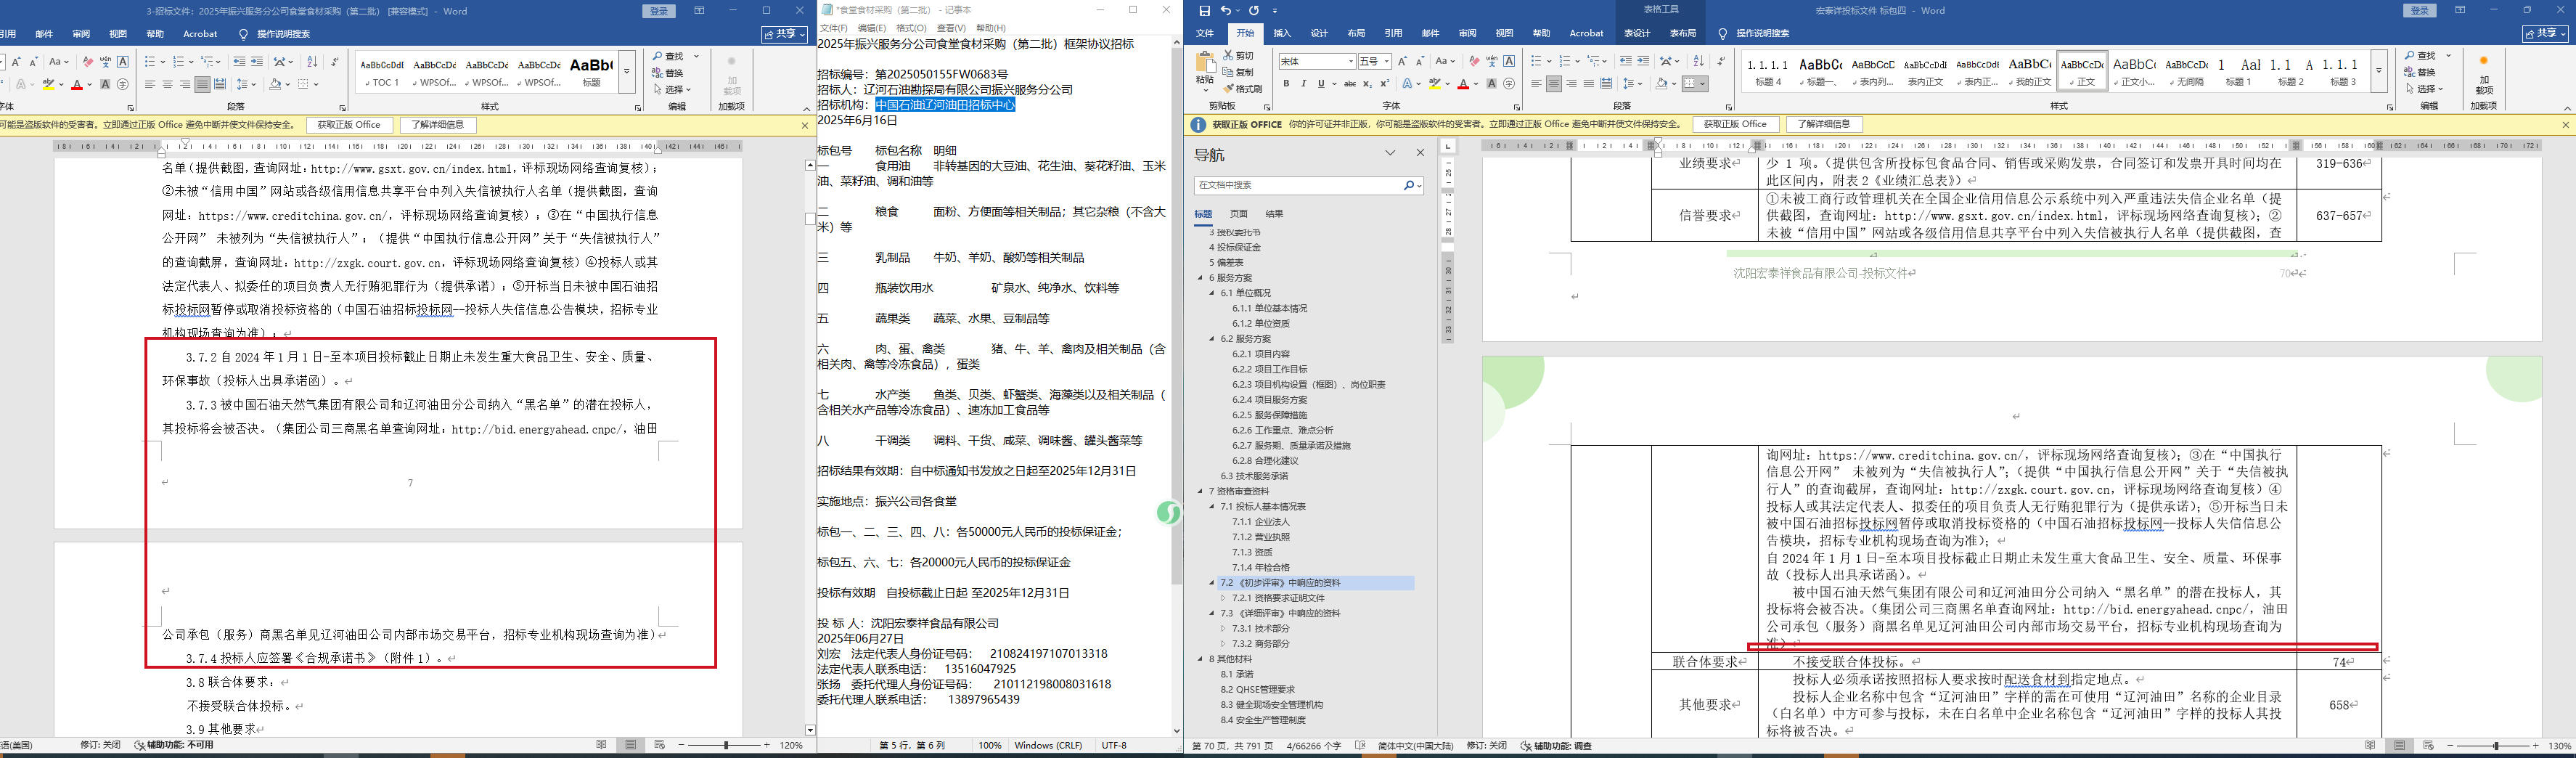
Task: Go to 8.2 QHSE管理要求 in navigation
Action: click(1257, 690)
